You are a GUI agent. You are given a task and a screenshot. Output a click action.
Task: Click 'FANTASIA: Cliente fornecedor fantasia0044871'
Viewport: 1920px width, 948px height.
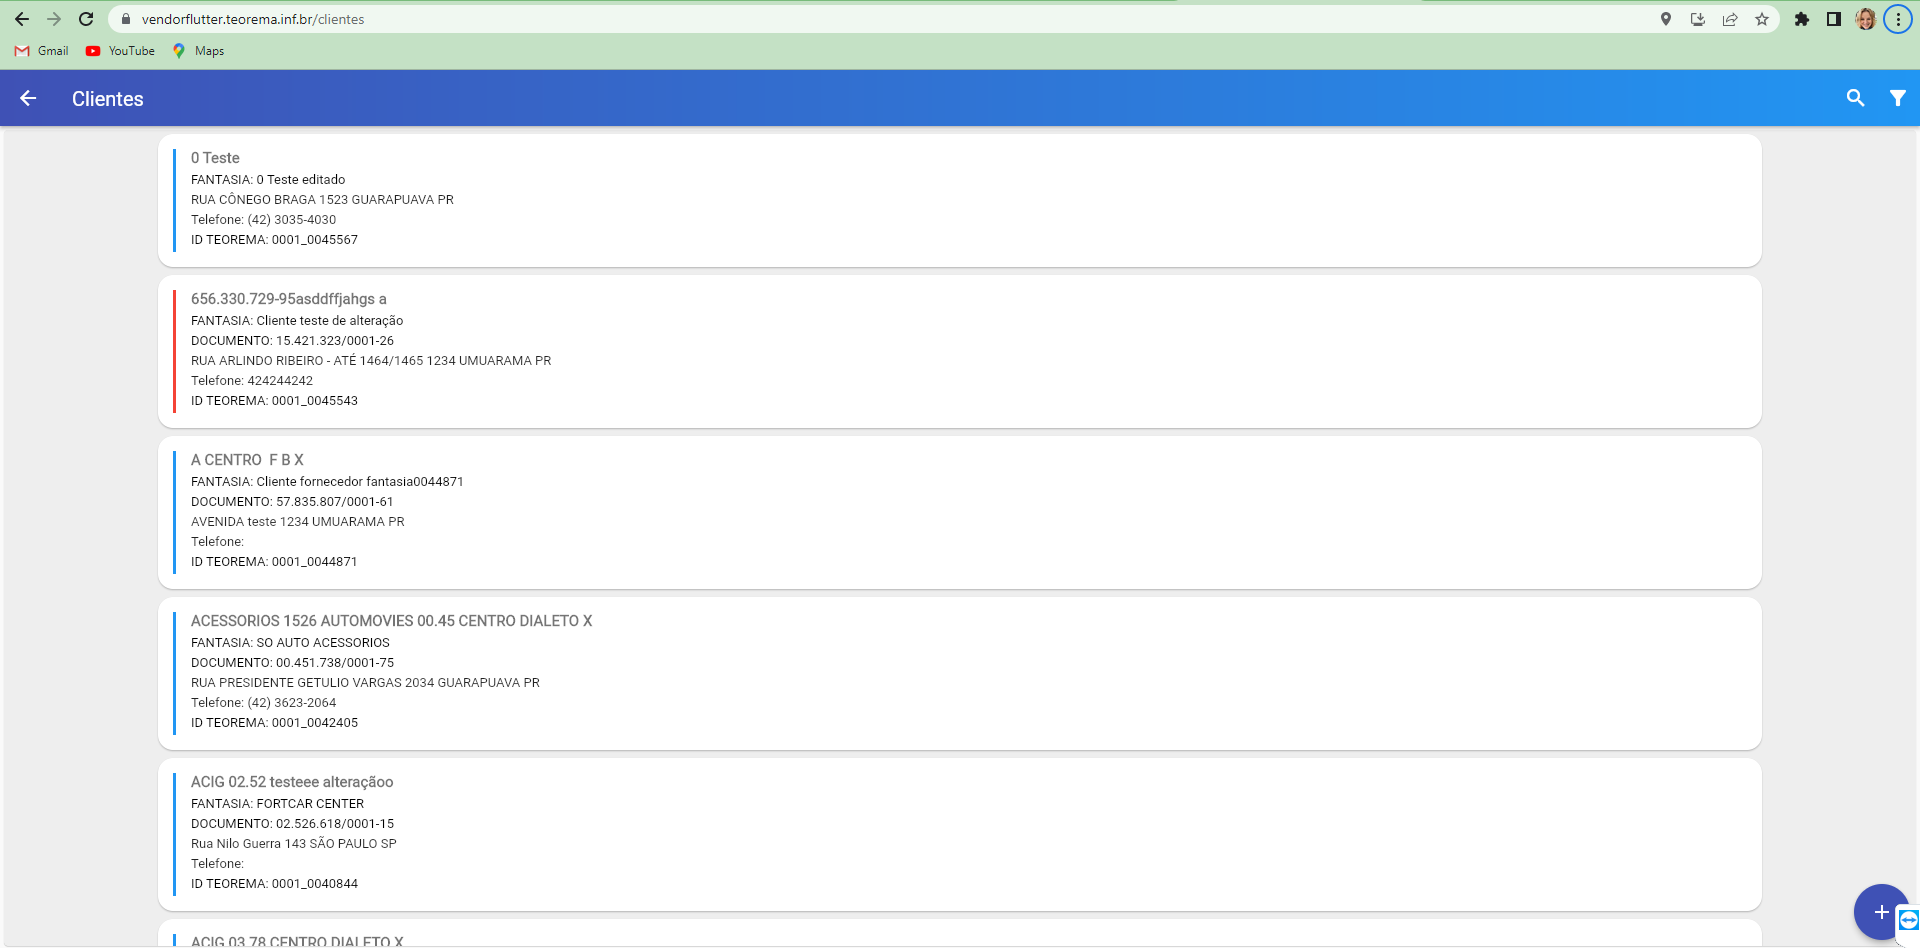pos(327,482)
